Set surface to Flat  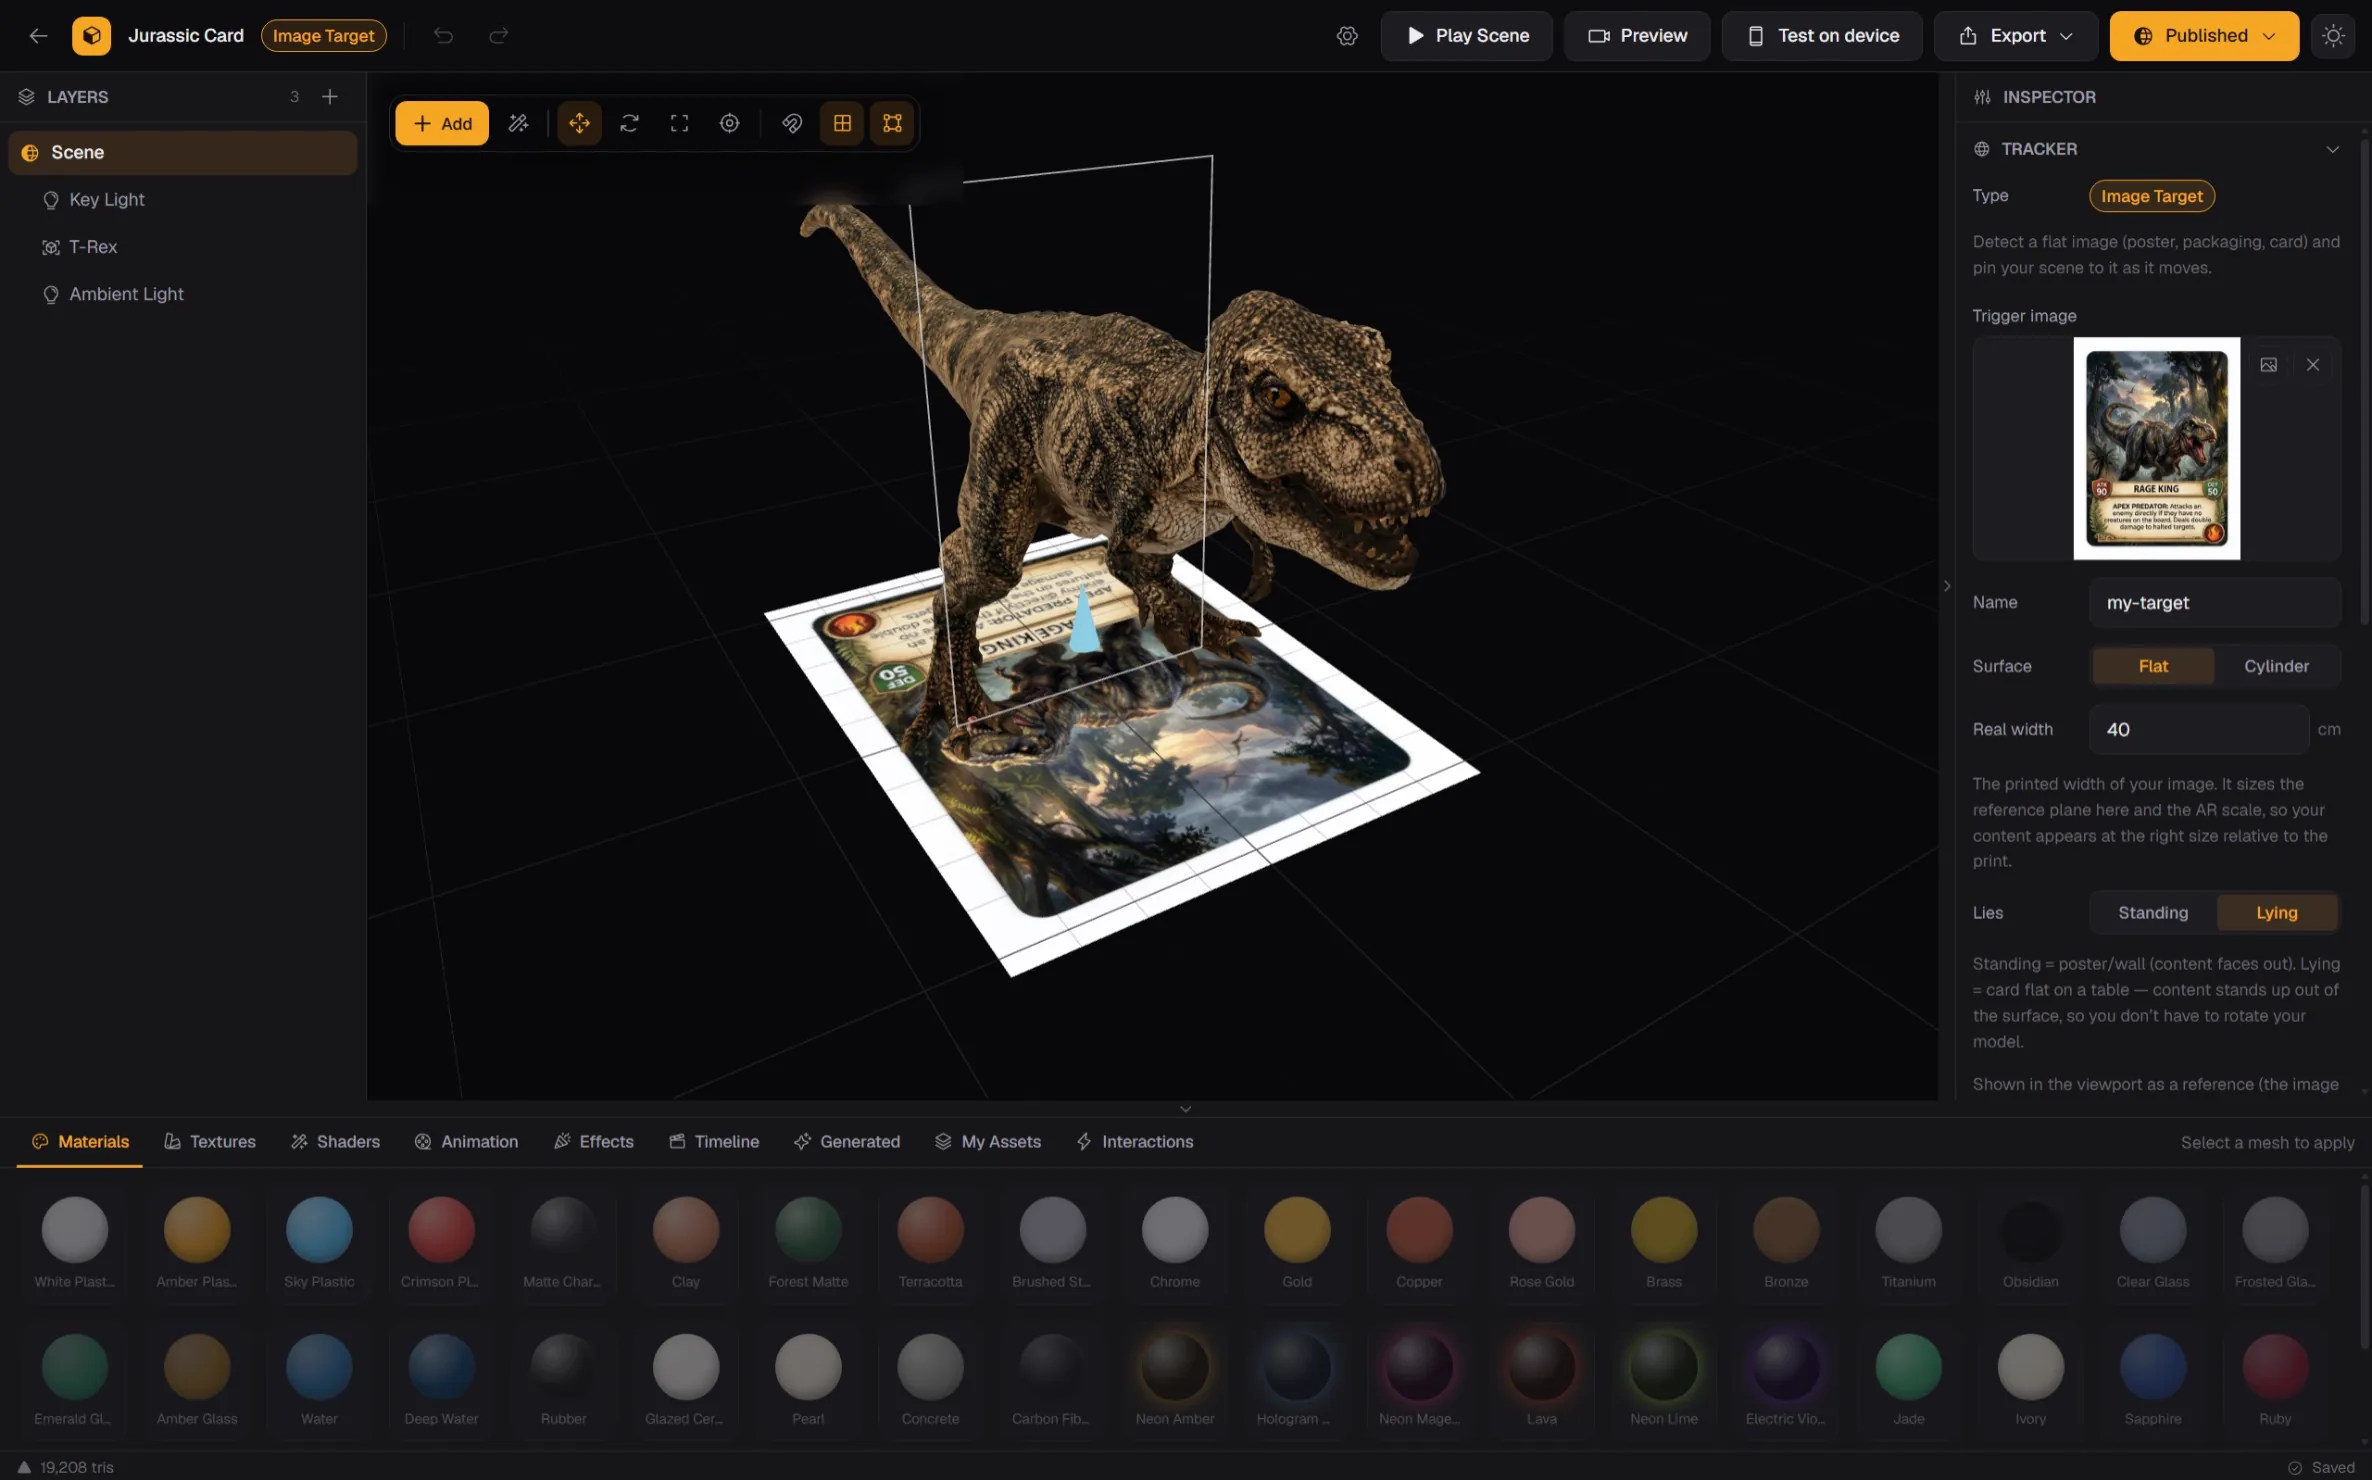click(x=2153, y=666)
